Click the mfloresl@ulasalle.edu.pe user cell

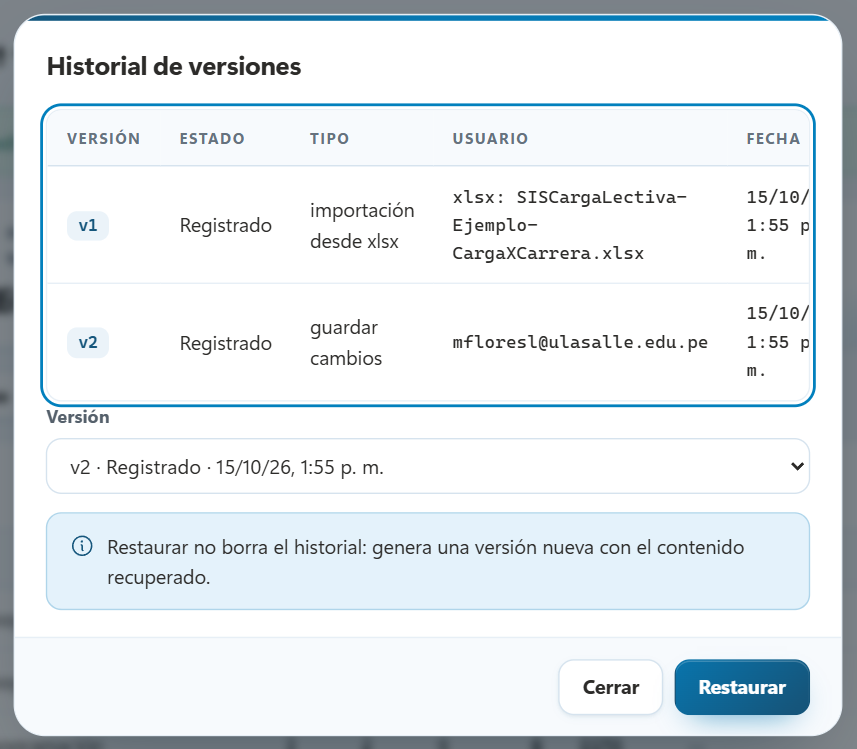point(580,342)
